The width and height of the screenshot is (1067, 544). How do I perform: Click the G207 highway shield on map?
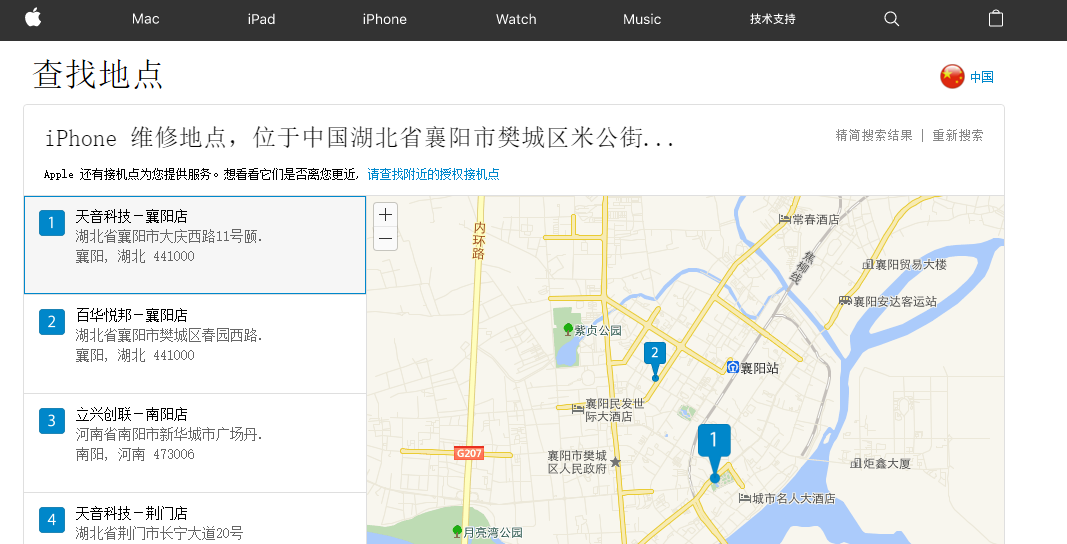click(469, 453)
